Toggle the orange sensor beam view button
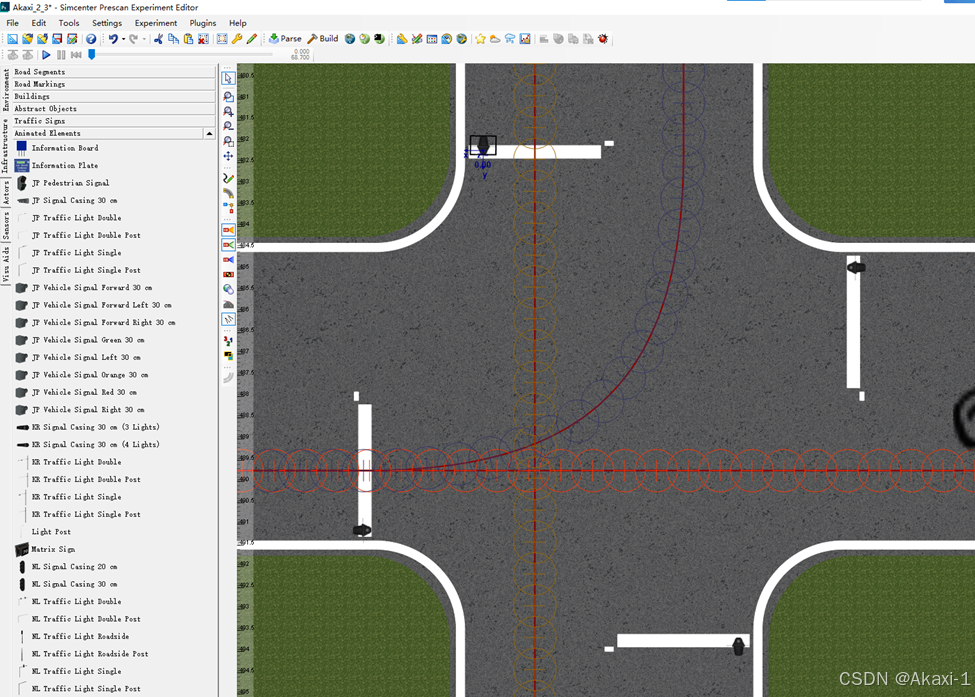 point(228,230)
